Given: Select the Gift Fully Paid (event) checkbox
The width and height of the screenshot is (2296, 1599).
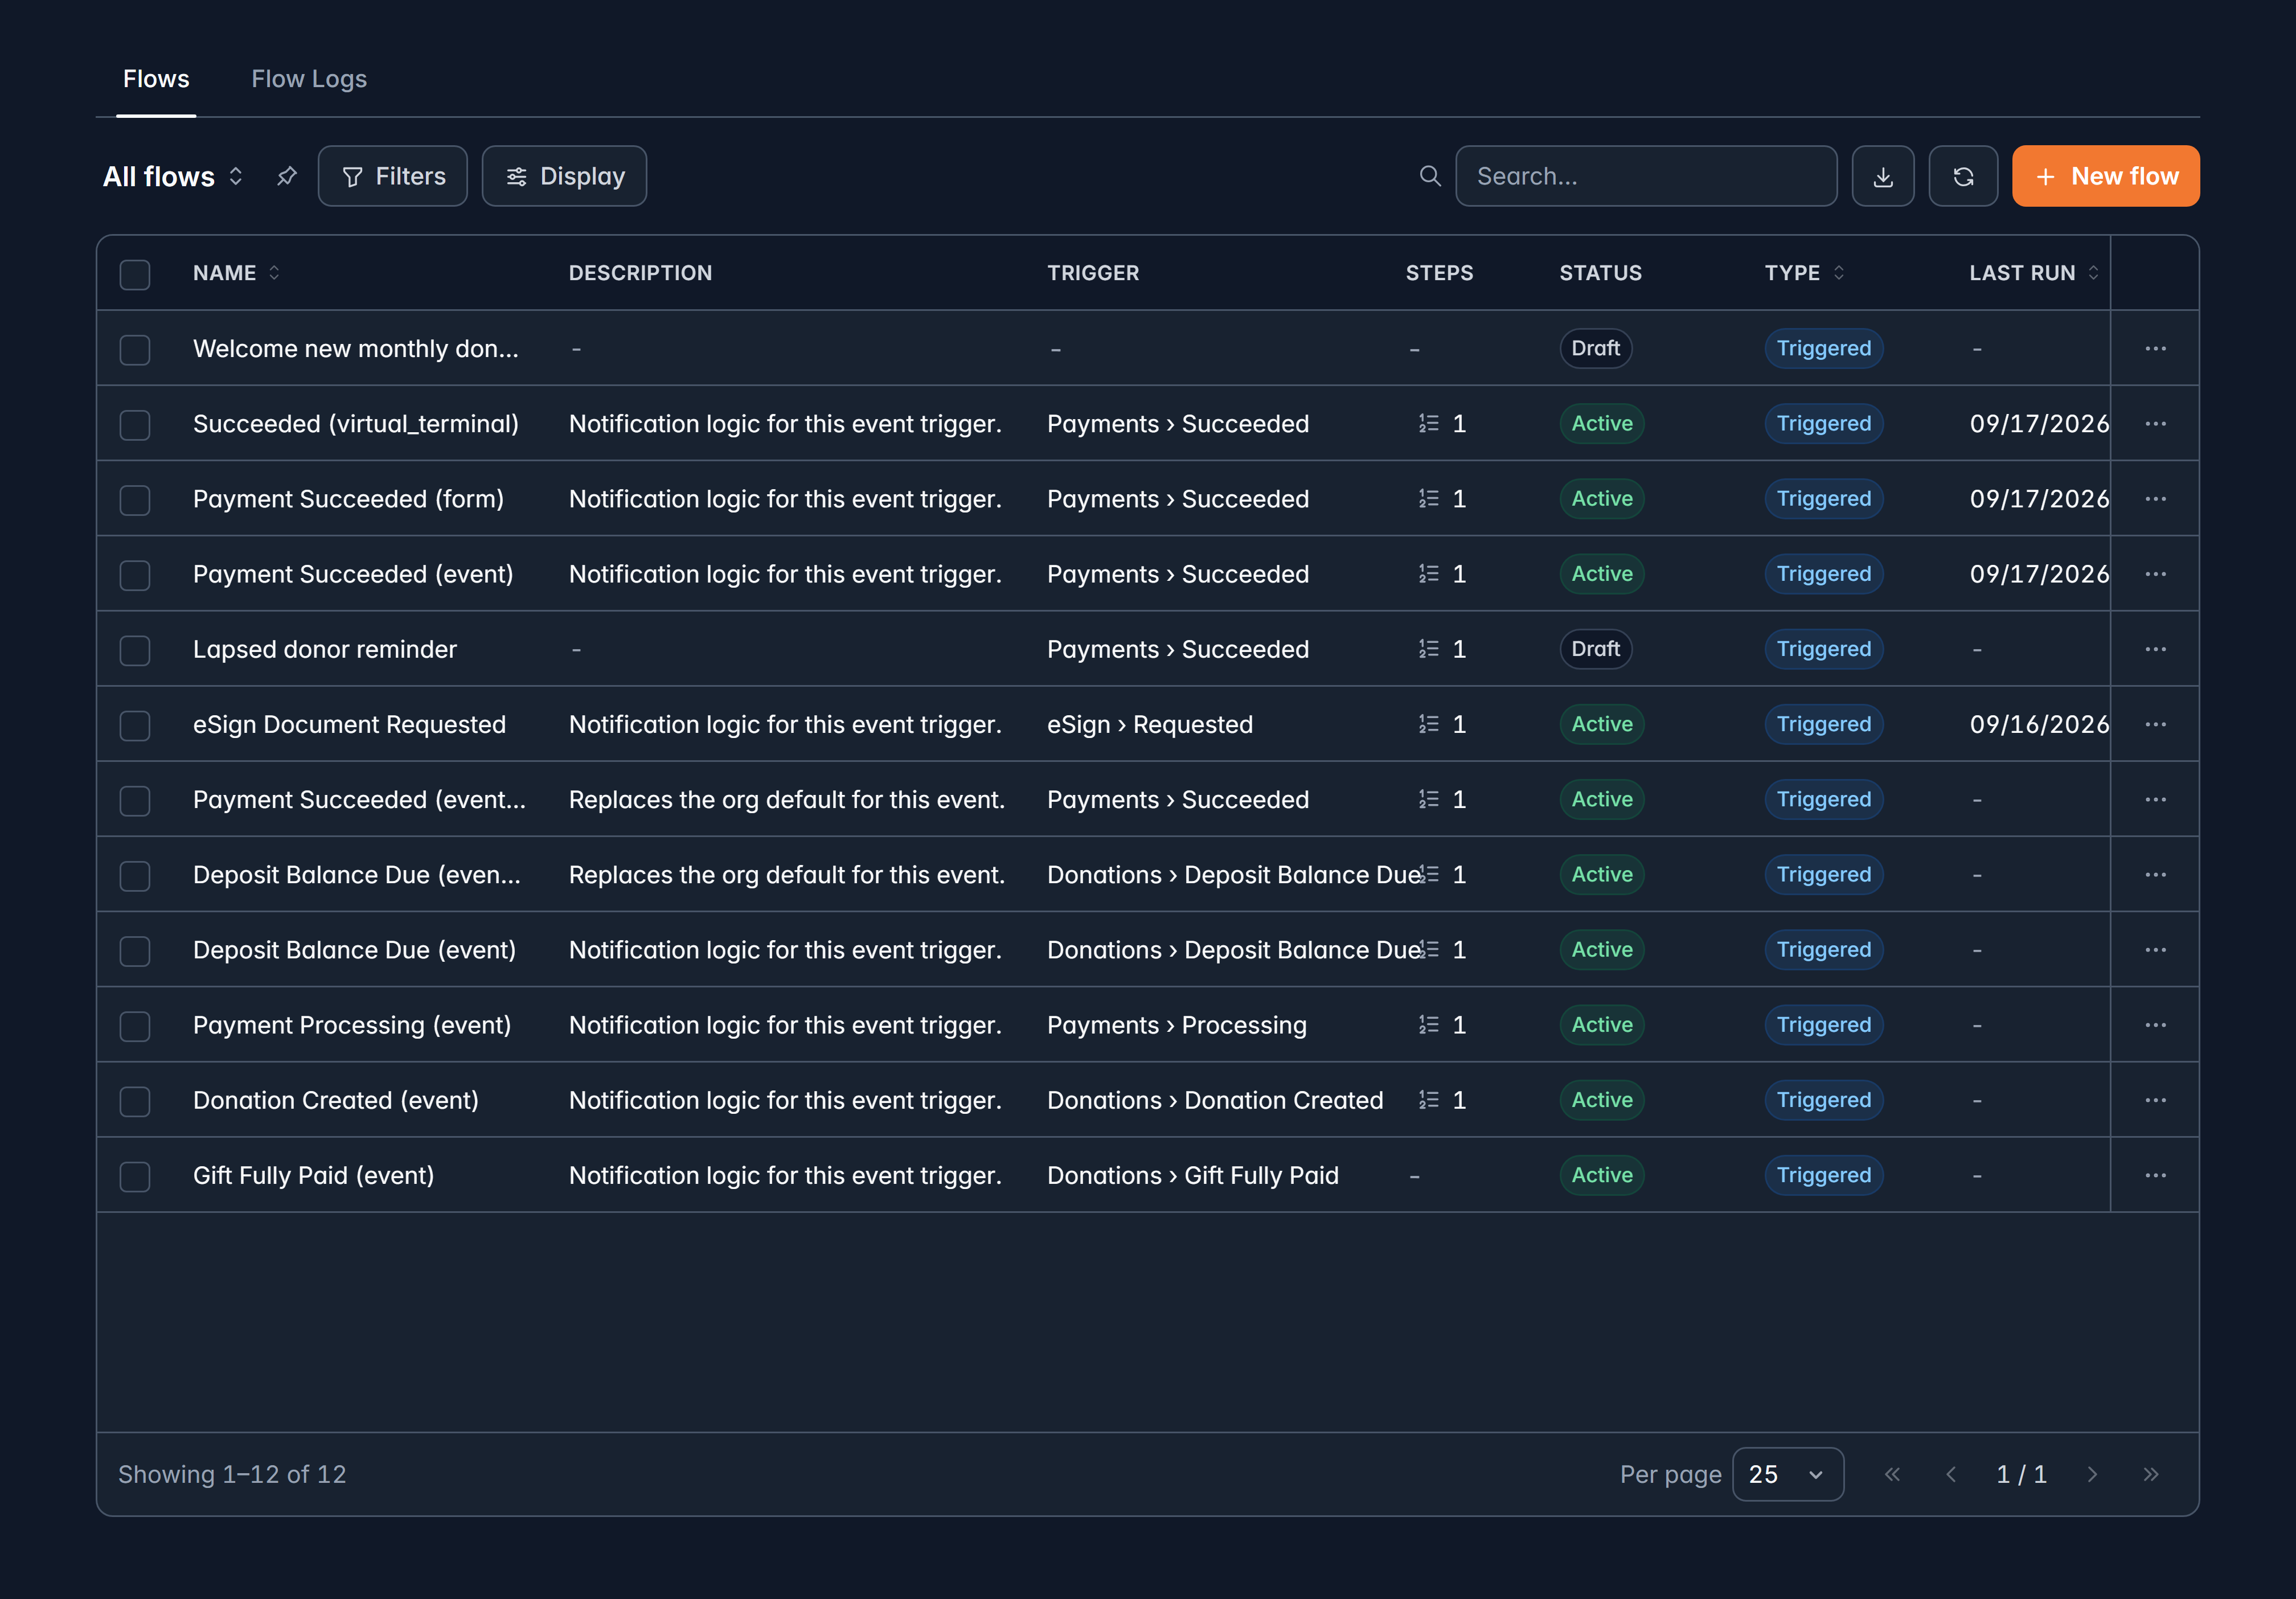Looking at the screenshot, I should tap(135, 1176).
